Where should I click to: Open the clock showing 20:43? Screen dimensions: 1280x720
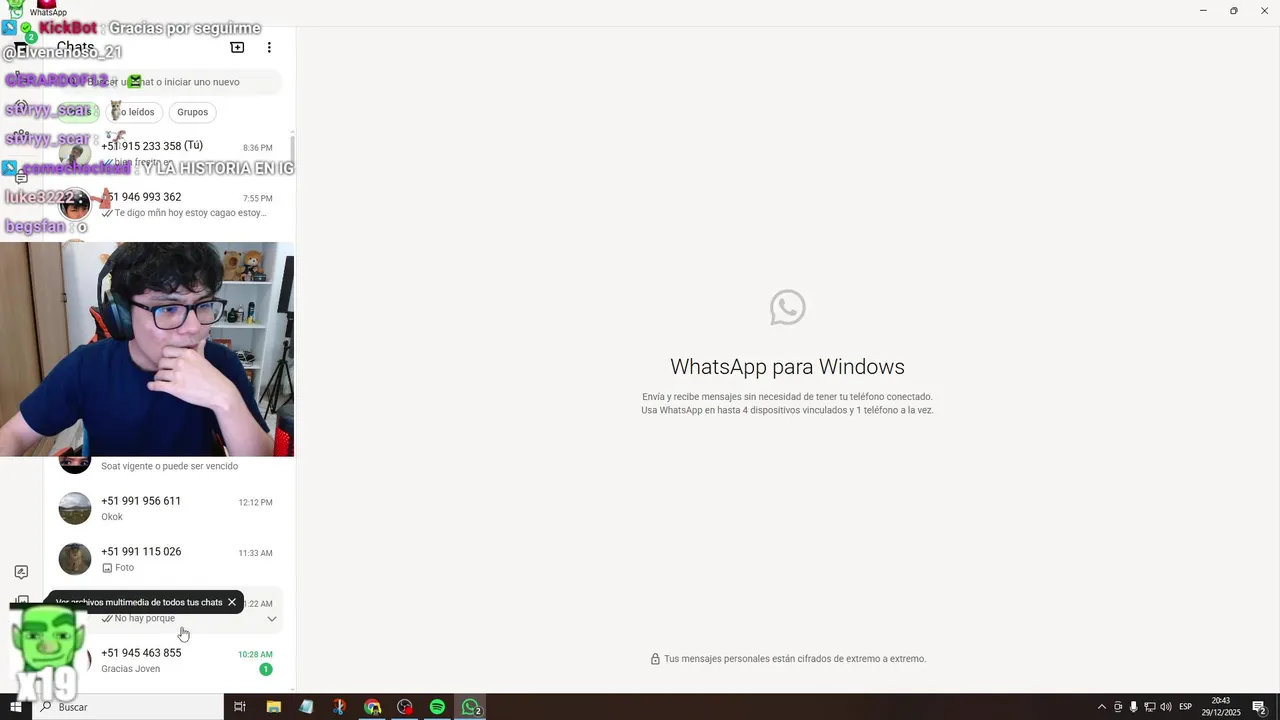[1221, 707]
